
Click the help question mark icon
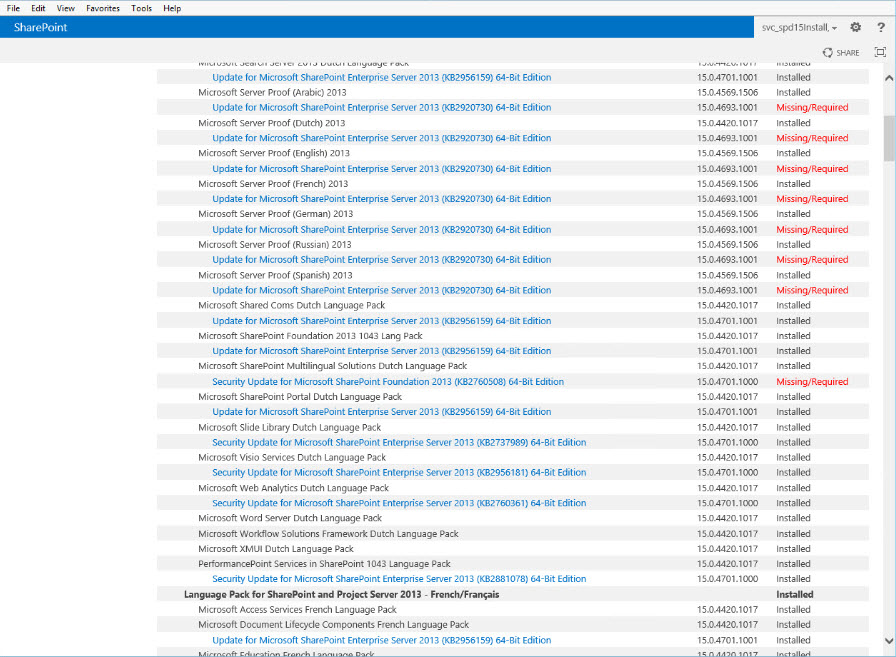[x=881, y=27]
